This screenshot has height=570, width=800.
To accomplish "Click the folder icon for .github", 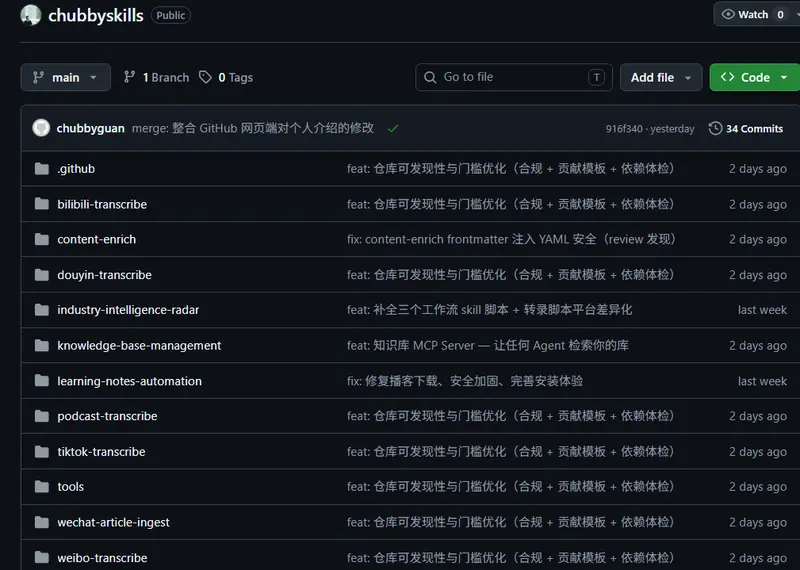I will (x=42, y=168).
